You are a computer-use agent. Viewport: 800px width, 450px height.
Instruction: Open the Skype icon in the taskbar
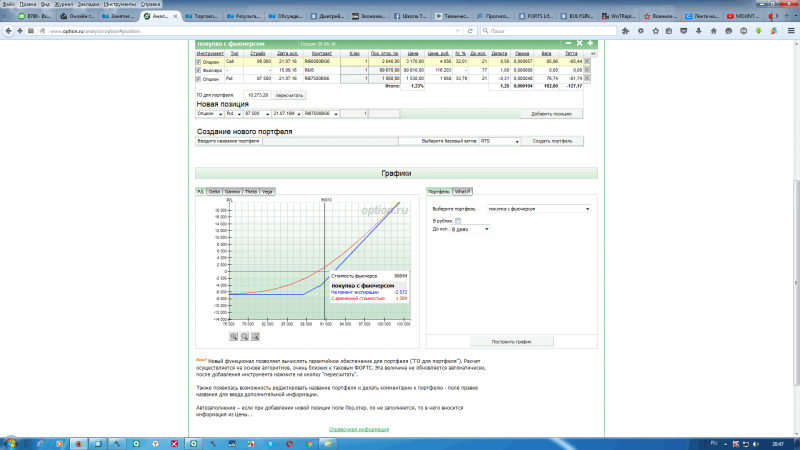pos(270,444)
